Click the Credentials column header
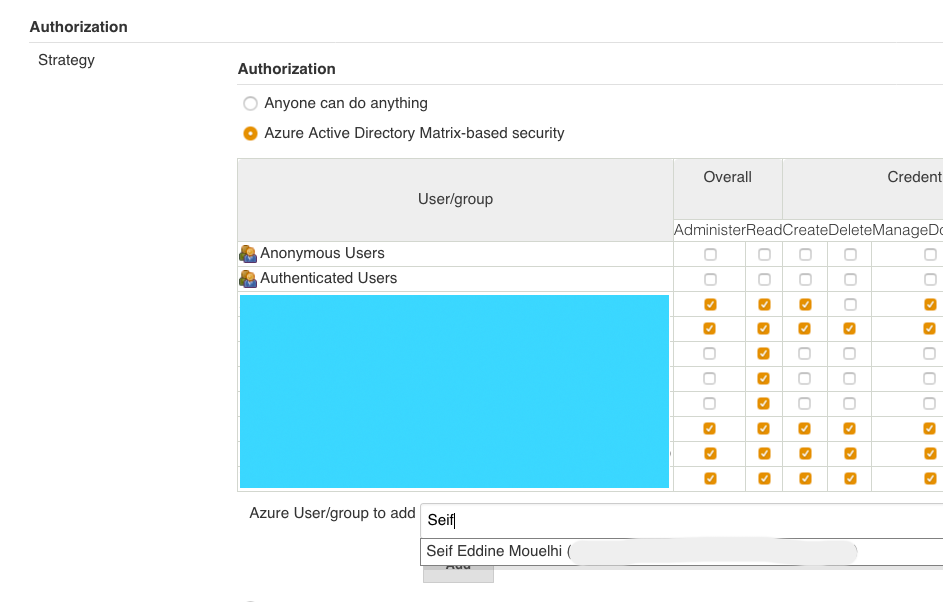This screenshot has height=602, width=943. [914, 177]
